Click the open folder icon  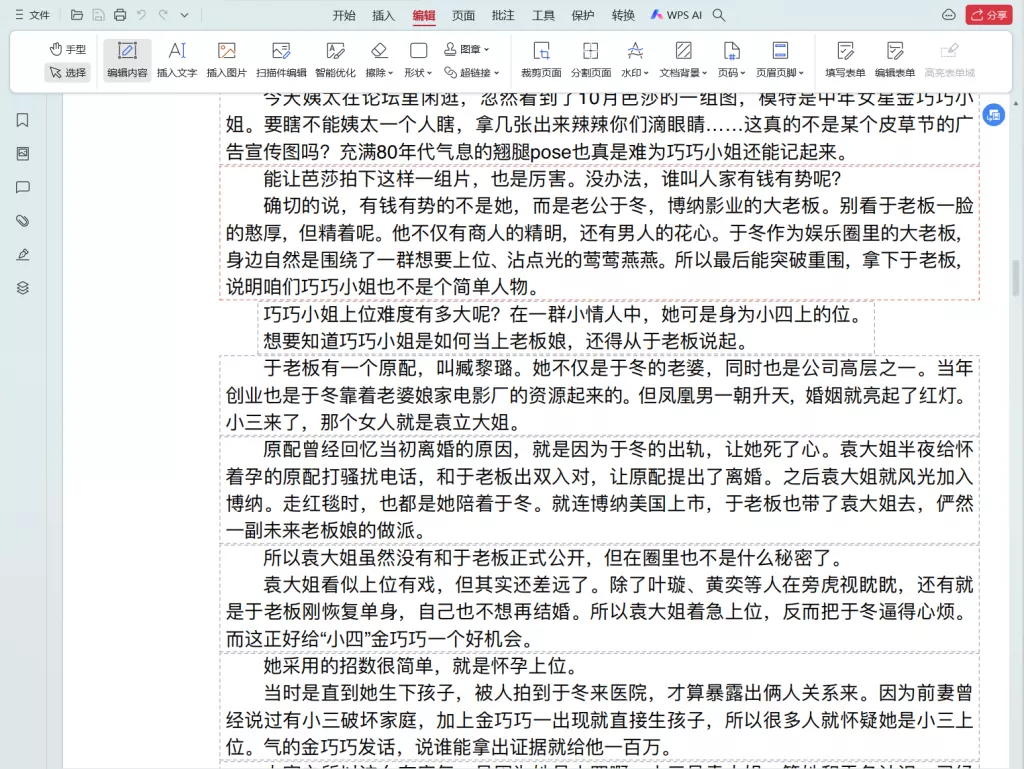(76, 15)
